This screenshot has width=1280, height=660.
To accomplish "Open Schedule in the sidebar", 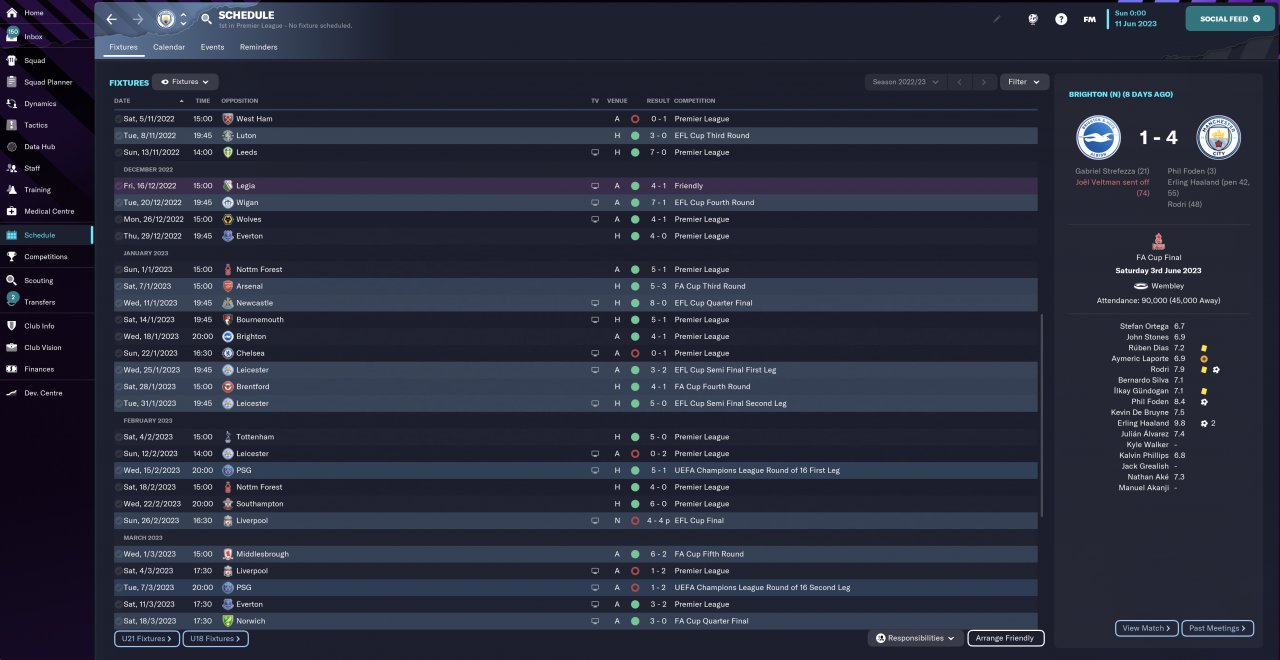I will [40, 235].
